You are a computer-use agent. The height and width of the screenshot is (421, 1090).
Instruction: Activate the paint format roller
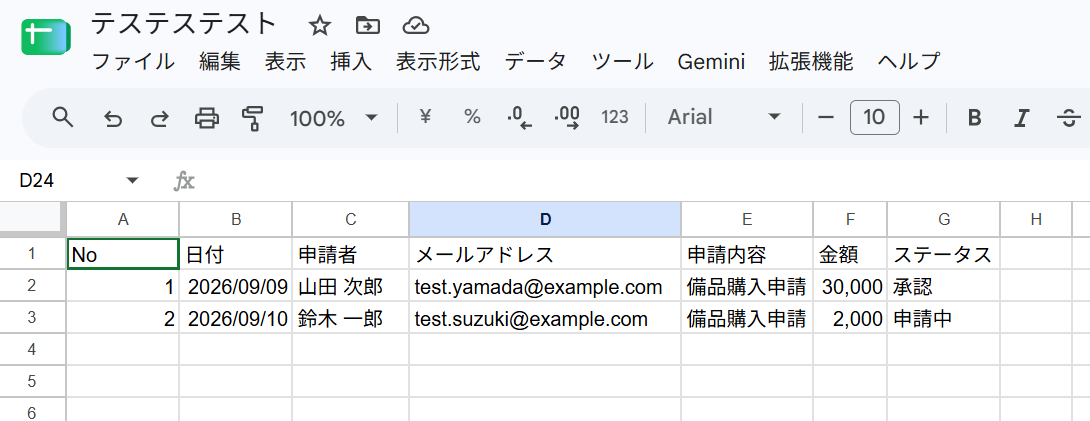[x=252, y=118]
